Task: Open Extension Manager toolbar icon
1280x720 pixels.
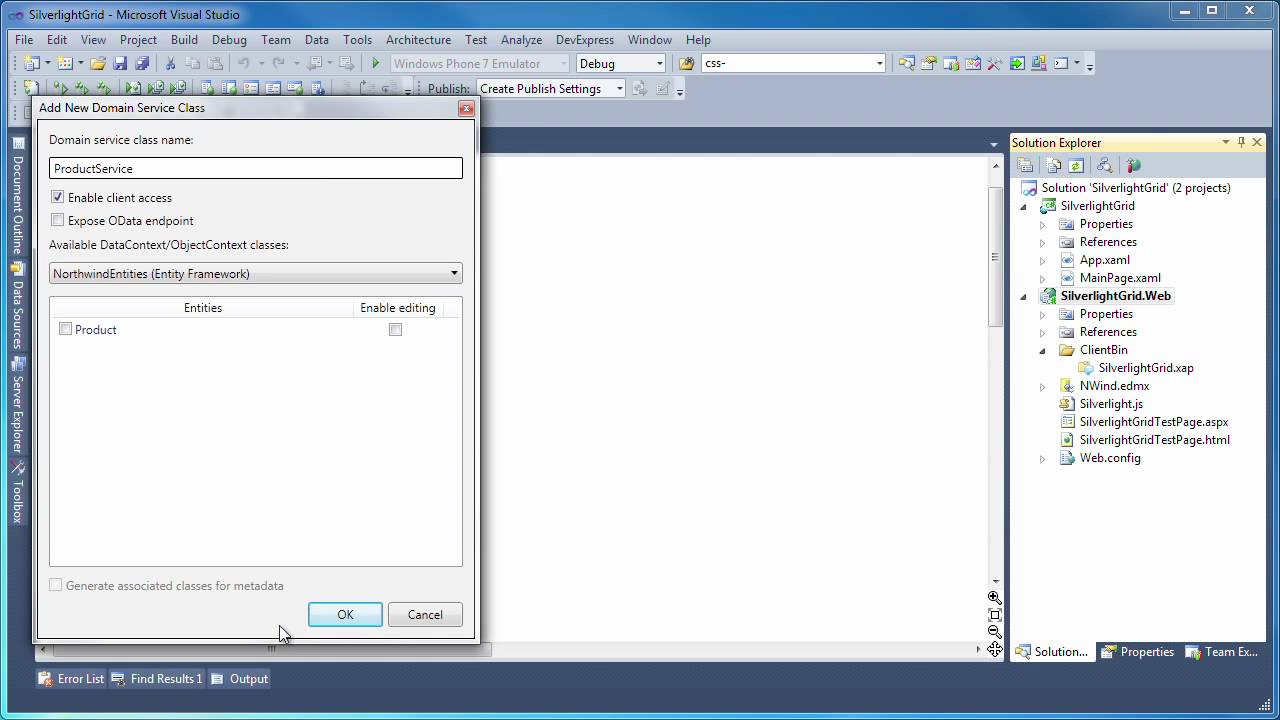Action: (x=1039, y=63)
